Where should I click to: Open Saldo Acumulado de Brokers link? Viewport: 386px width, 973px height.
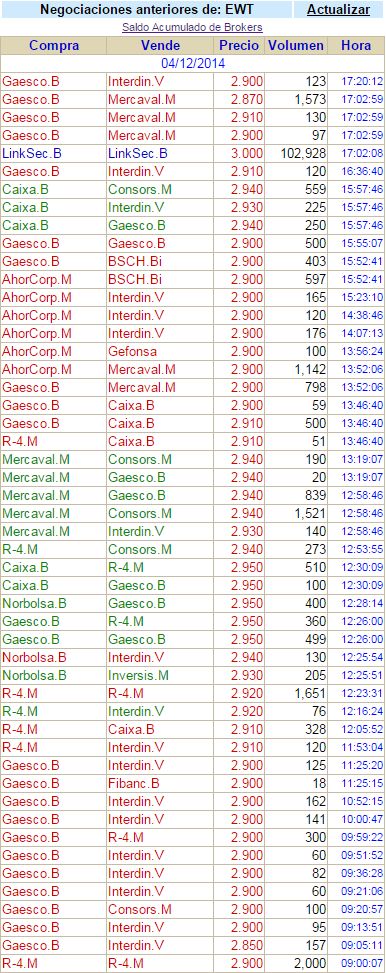192,27
